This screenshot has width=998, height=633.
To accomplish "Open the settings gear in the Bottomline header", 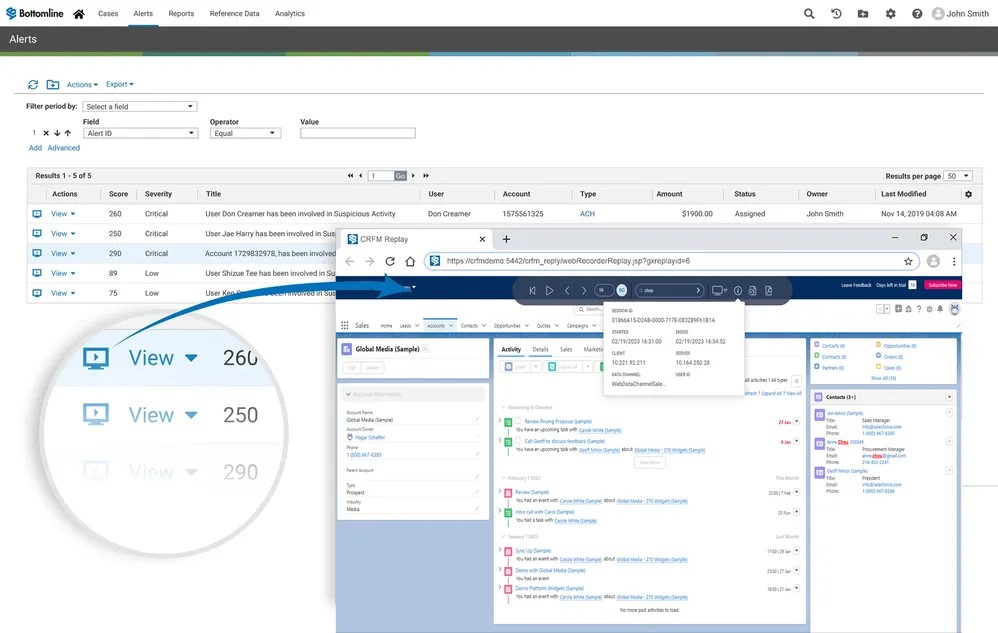I will pyautogui.click(x=890, y=13).
